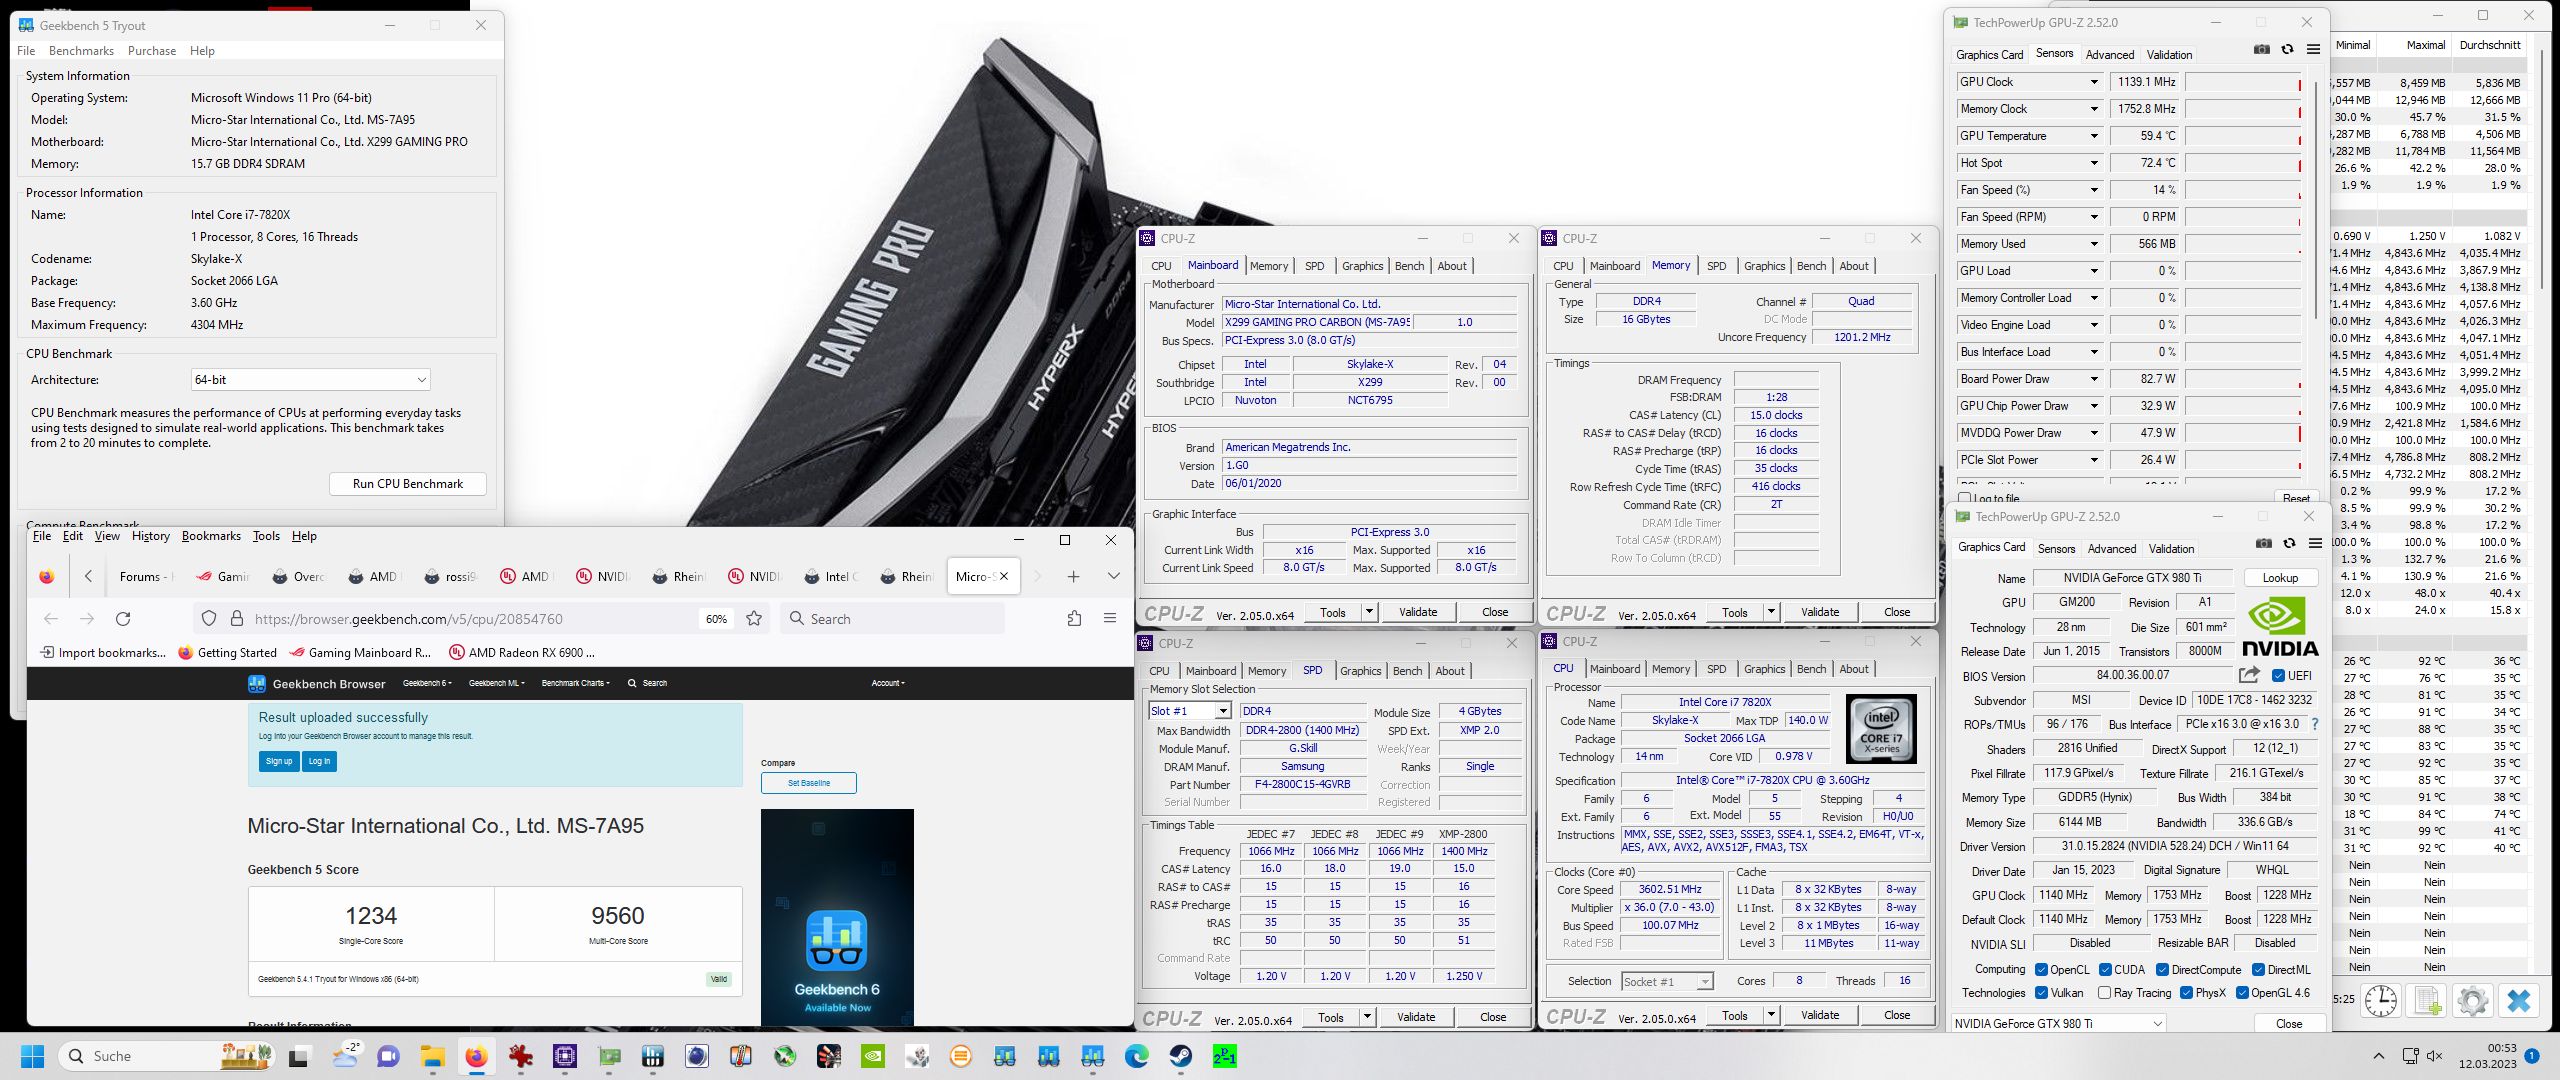Refresh GPU-Z Graphics Card window
The height and width of the screenshot is (1080, 2560).
2290,543
